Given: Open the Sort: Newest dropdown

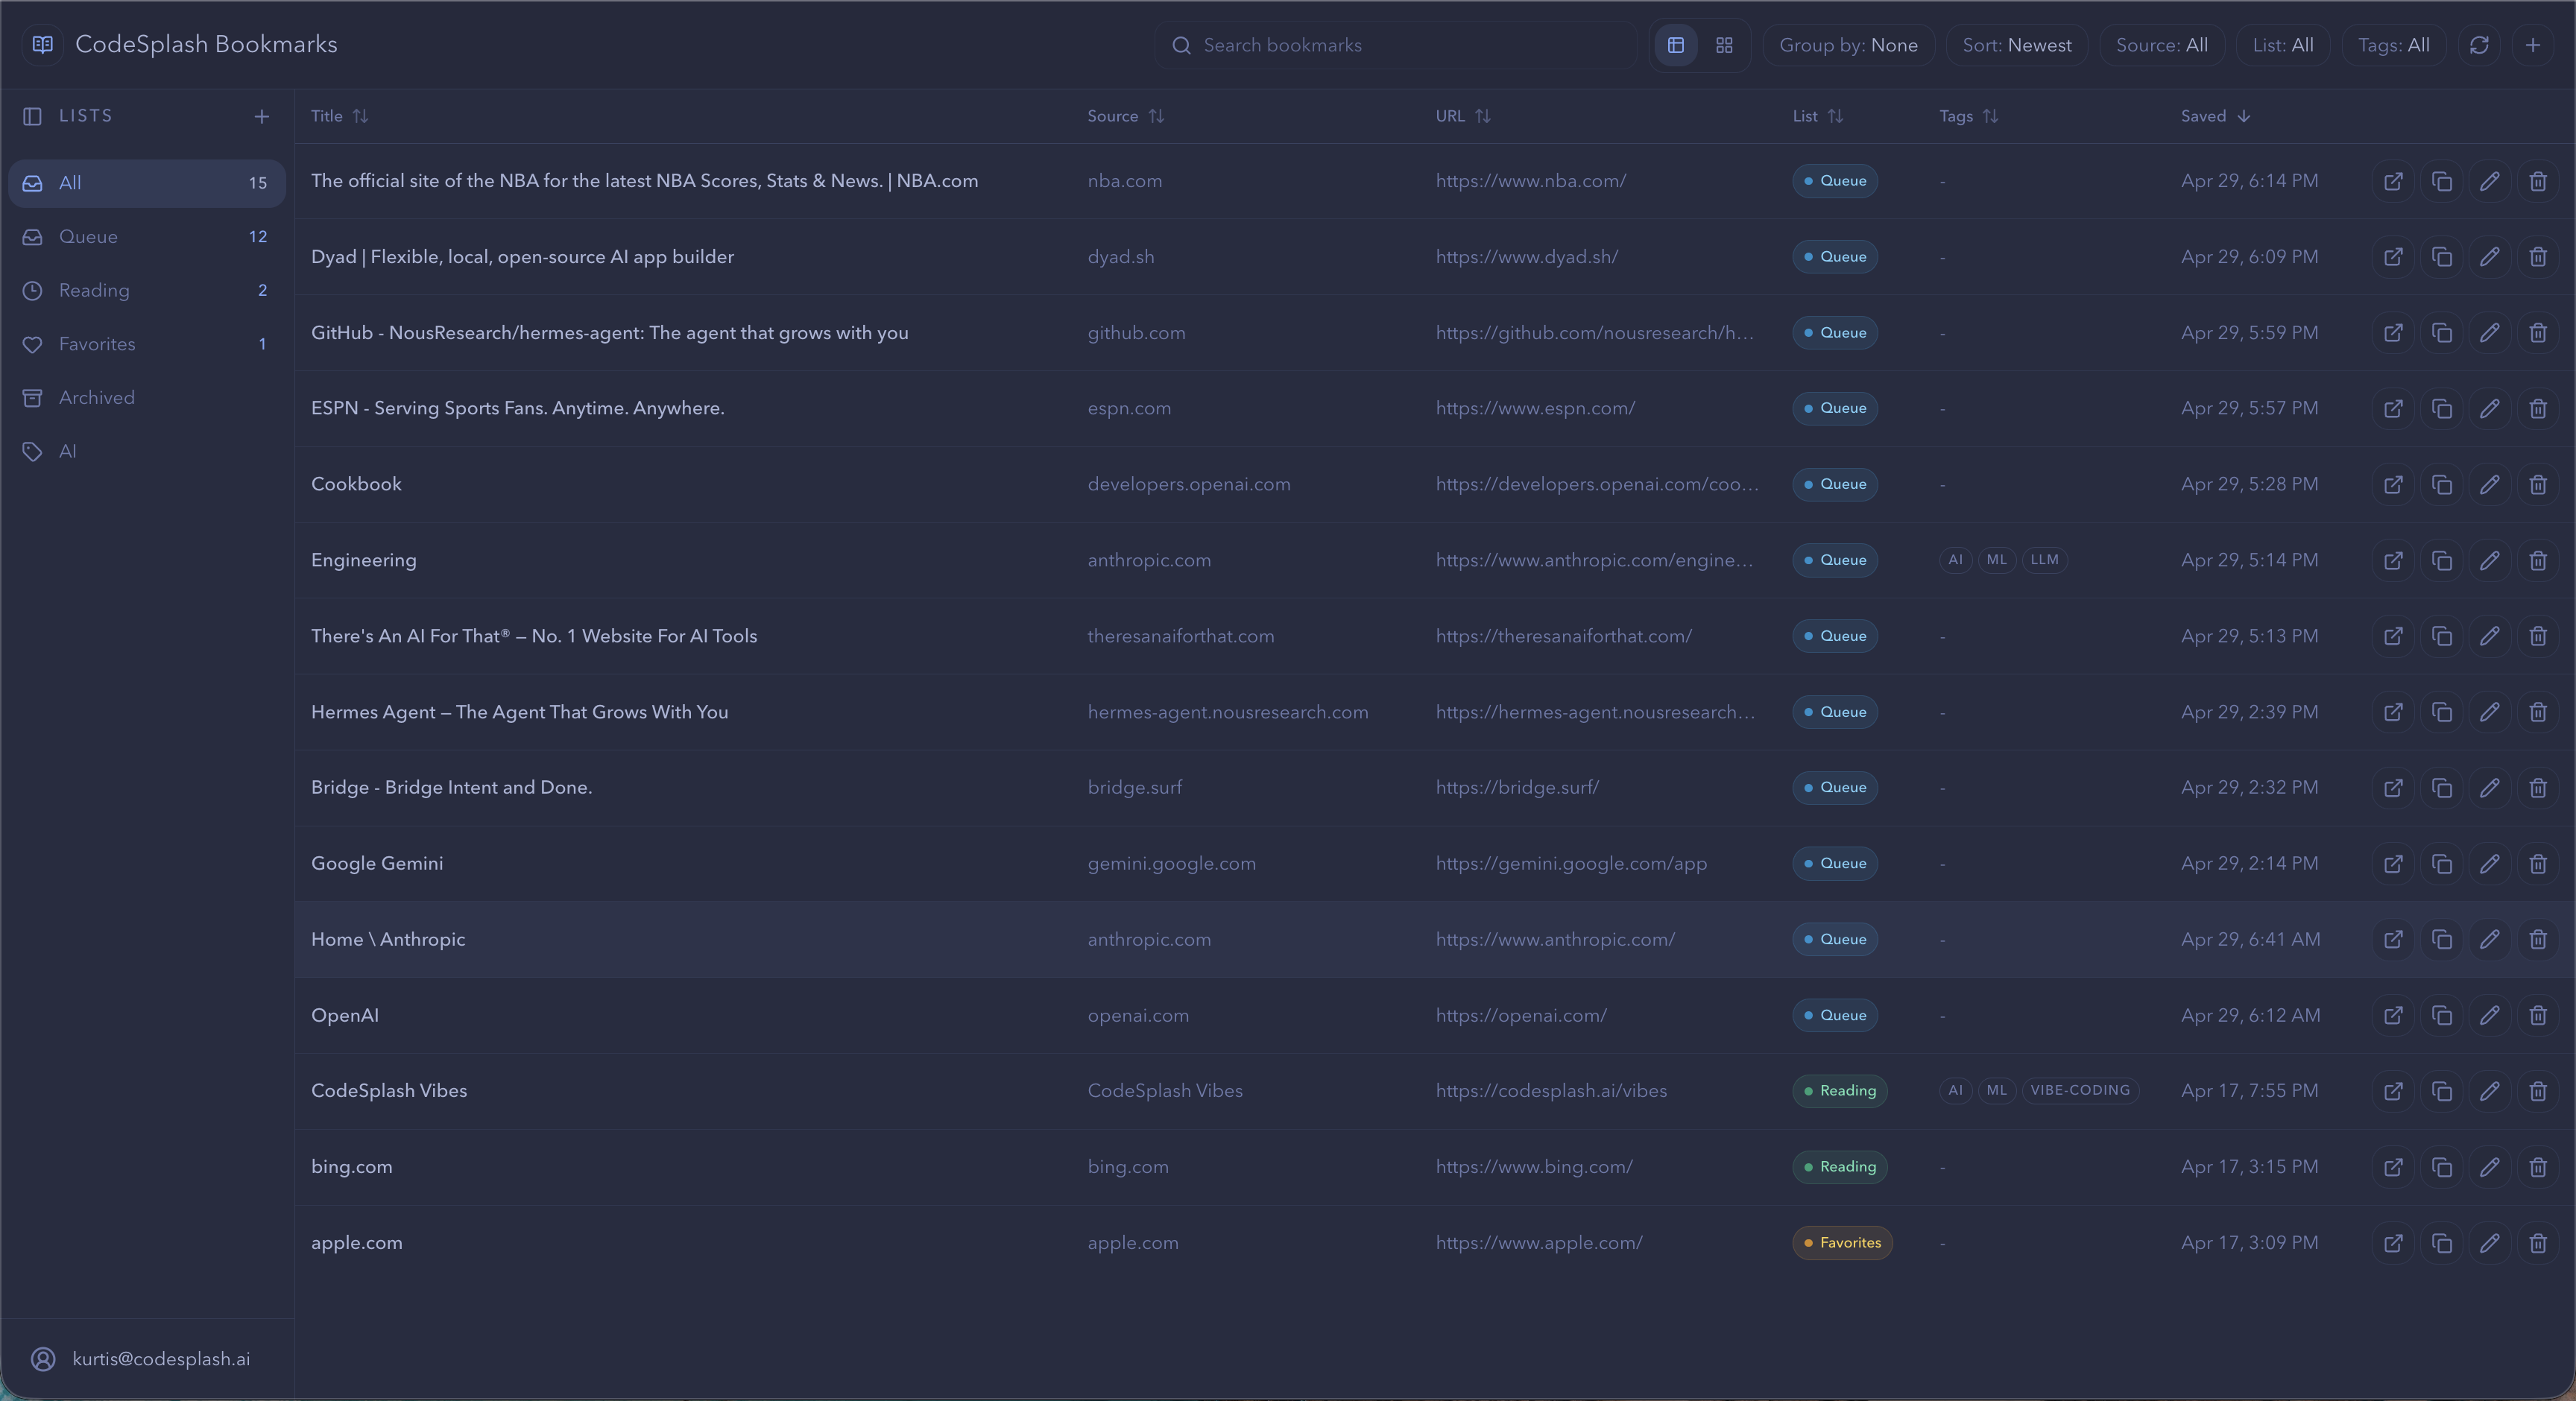Looking at the screenshot, I should click(2017, 45).
